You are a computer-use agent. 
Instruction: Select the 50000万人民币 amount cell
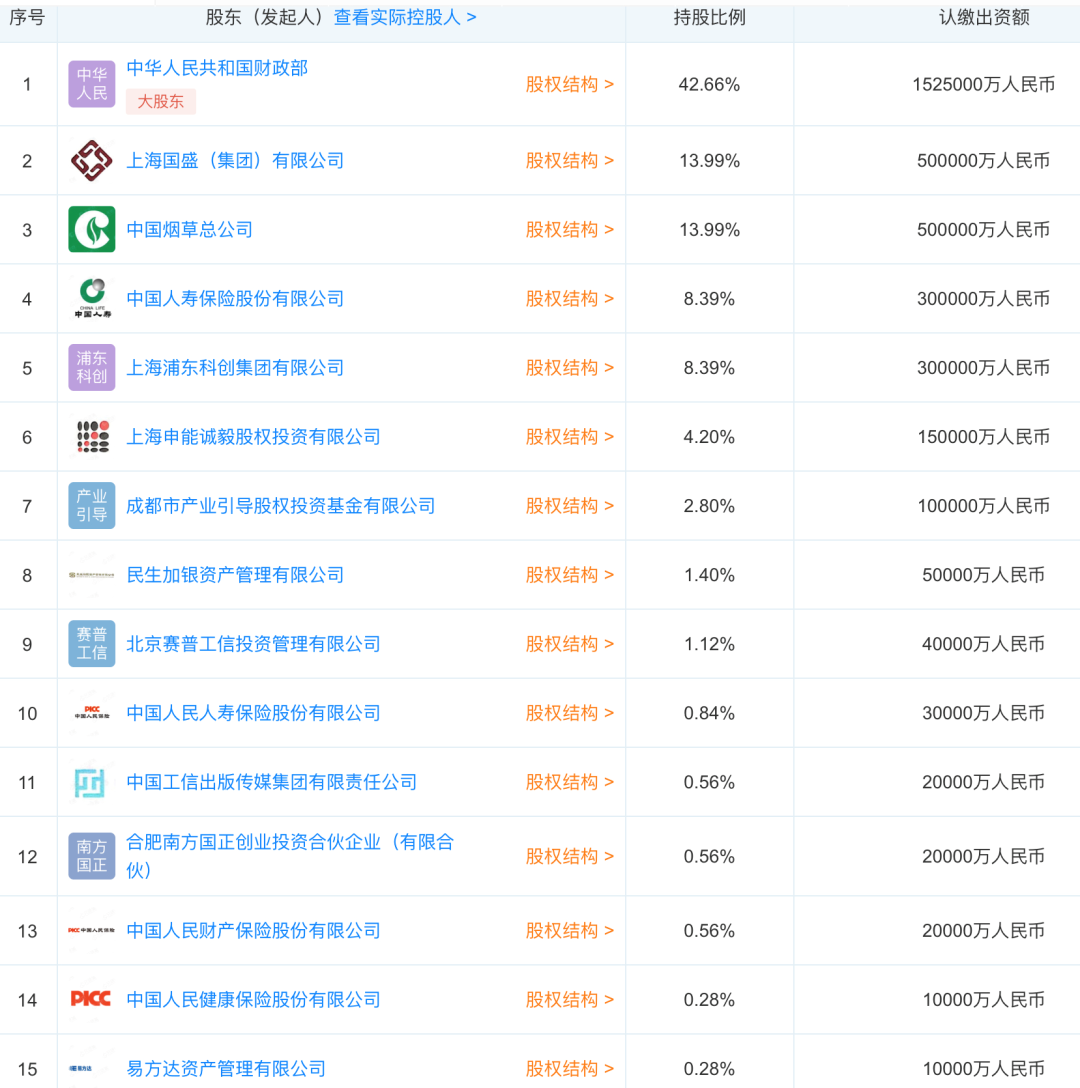984,575
